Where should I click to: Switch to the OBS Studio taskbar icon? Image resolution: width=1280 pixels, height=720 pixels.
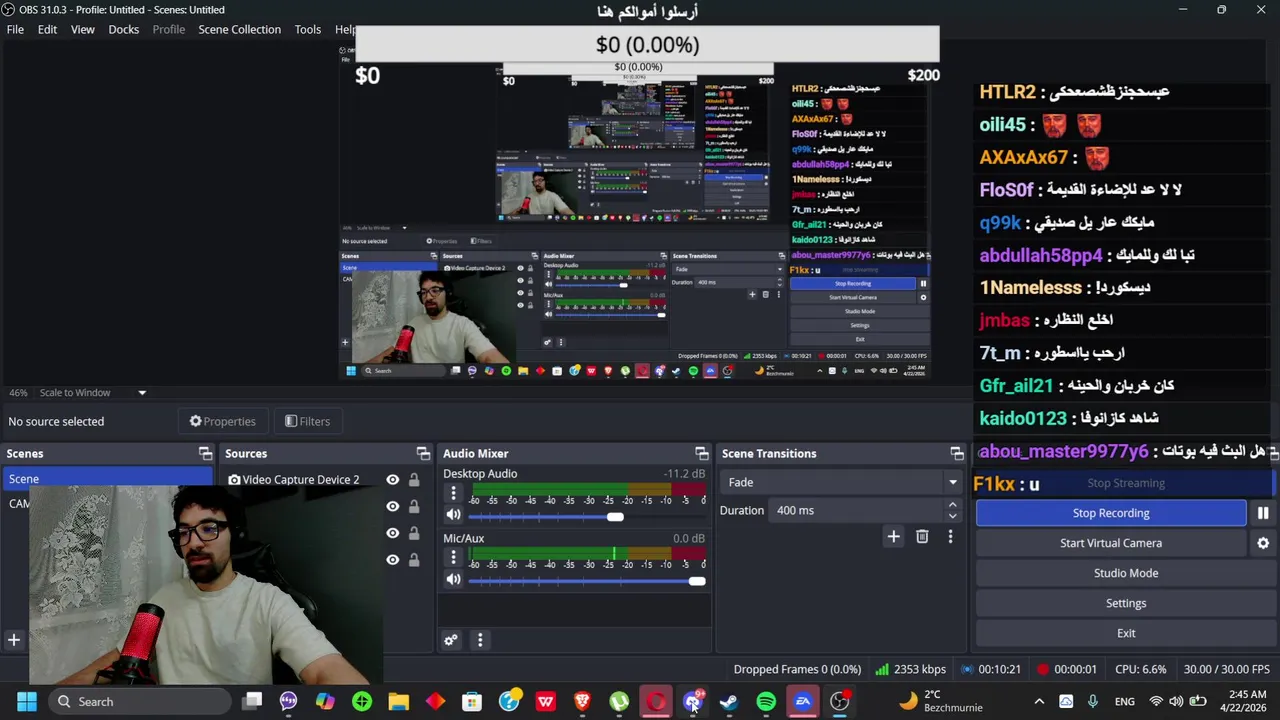[840, 701]
